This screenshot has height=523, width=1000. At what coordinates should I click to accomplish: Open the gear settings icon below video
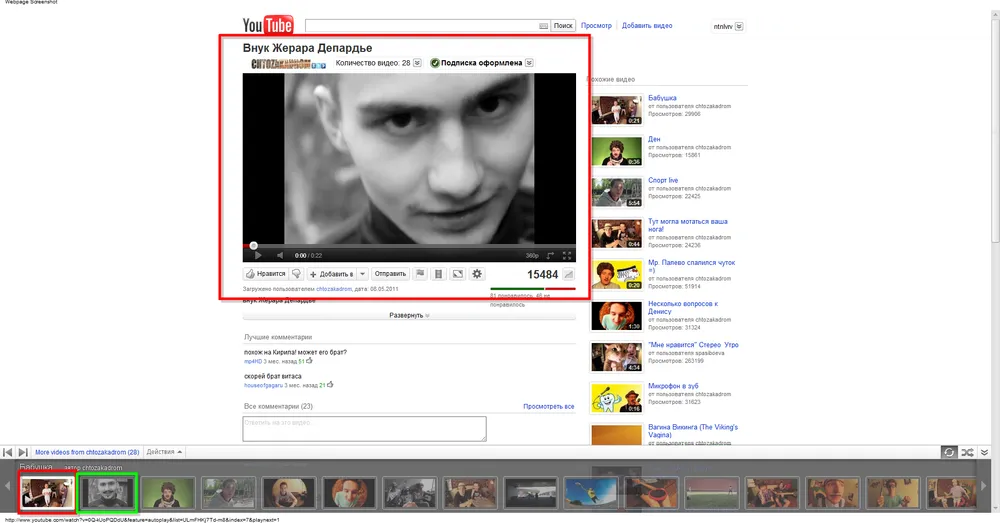pyautogui.click(x=477, y=274)
